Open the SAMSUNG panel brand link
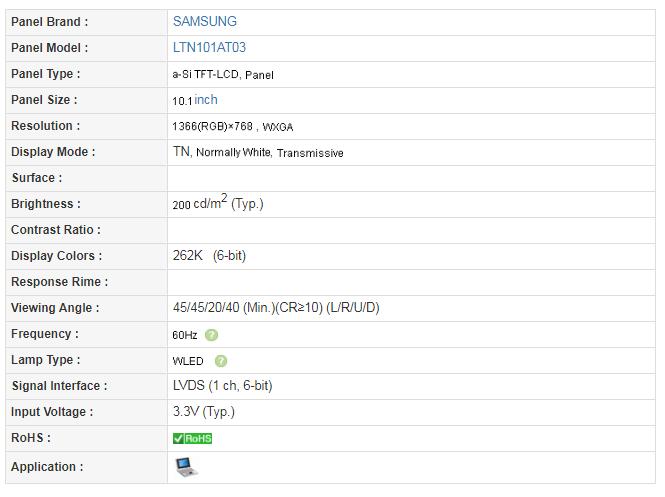 click(204, 21)
